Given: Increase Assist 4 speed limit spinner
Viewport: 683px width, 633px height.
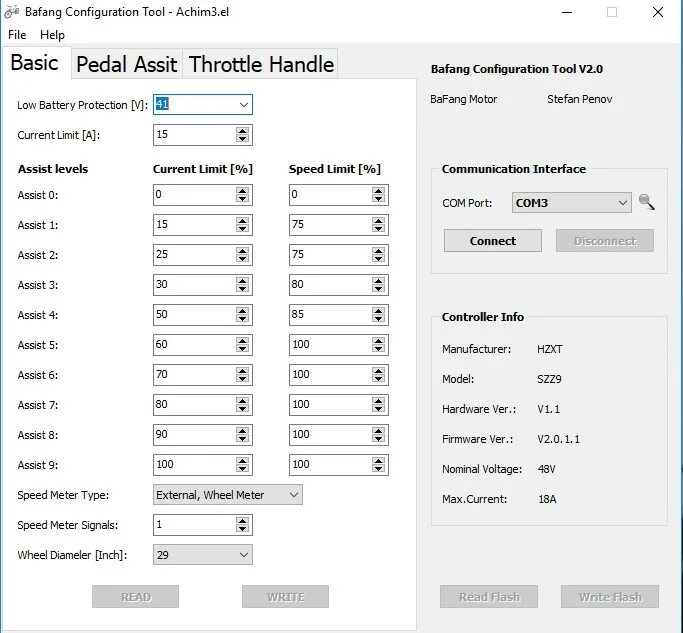Looking at the screenshot, I should (379, 311).
